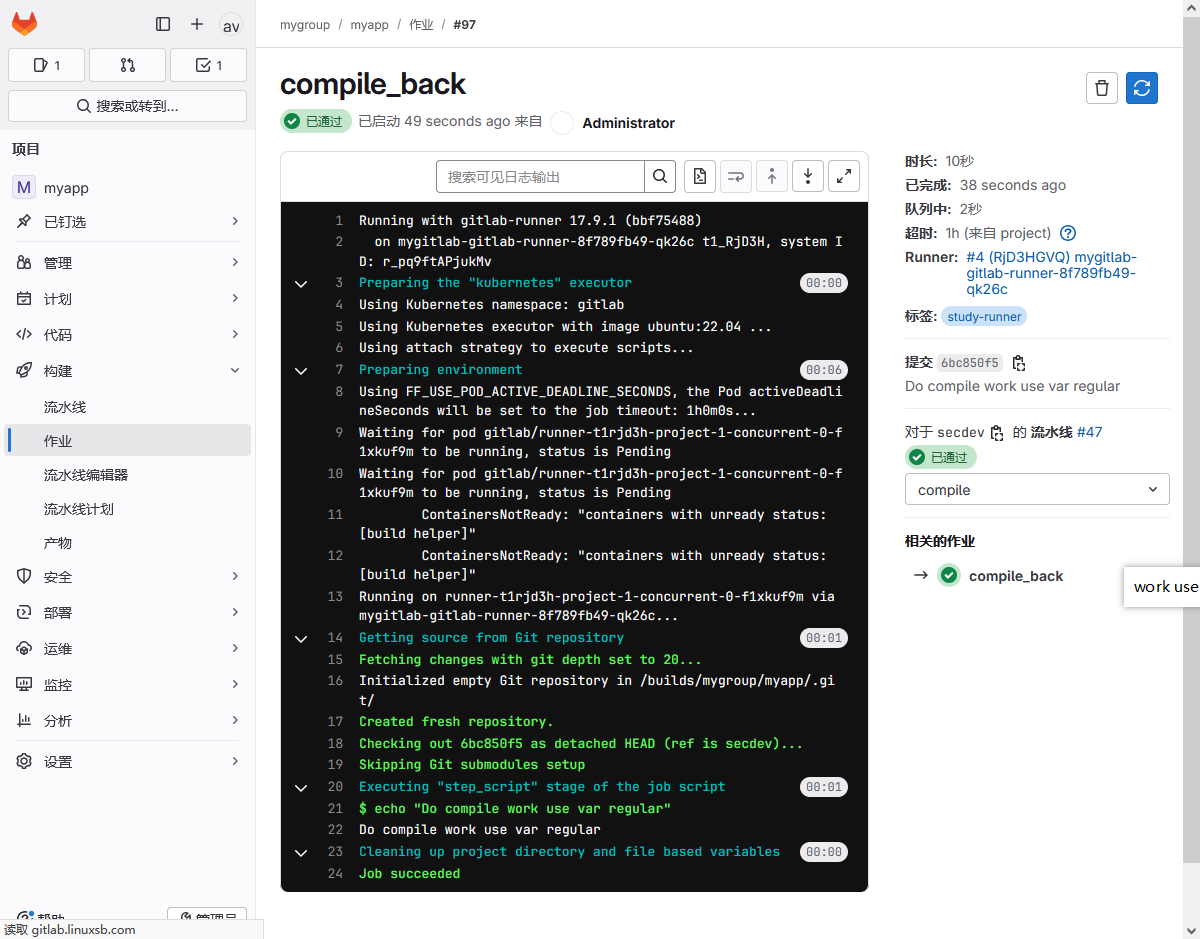
Task: Copy the secdev branch name icon
Action: click(996, 433)
